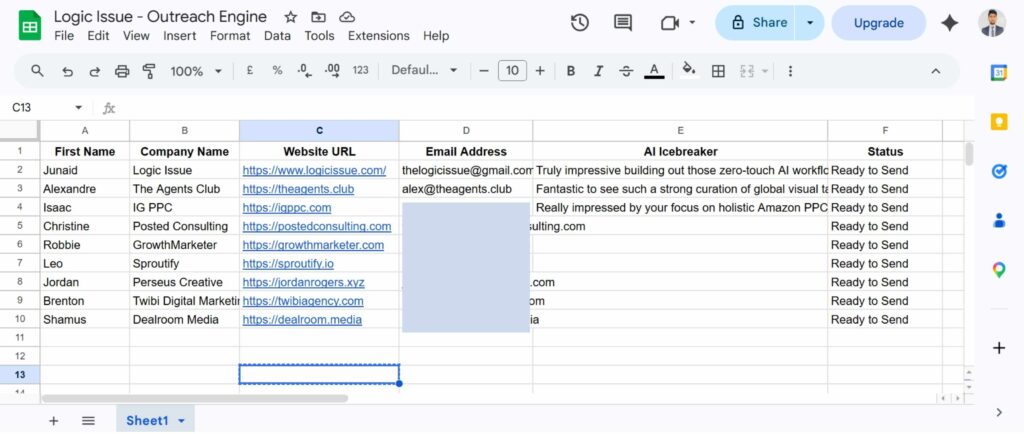Image resolution: width=1024 pixels, height=434 pixels.
Task: Click the horizontal scrollbar
Action: coord(195,398)
